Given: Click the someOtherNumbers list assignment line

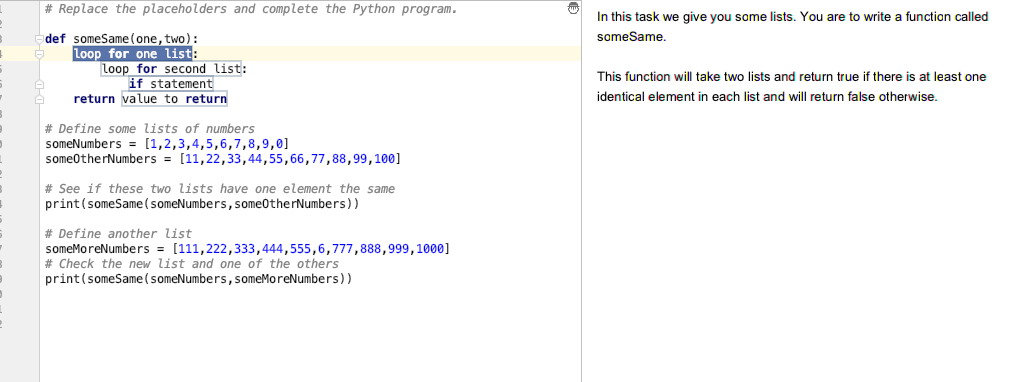Looking at the screenshot, I should [x=223, y=158].
